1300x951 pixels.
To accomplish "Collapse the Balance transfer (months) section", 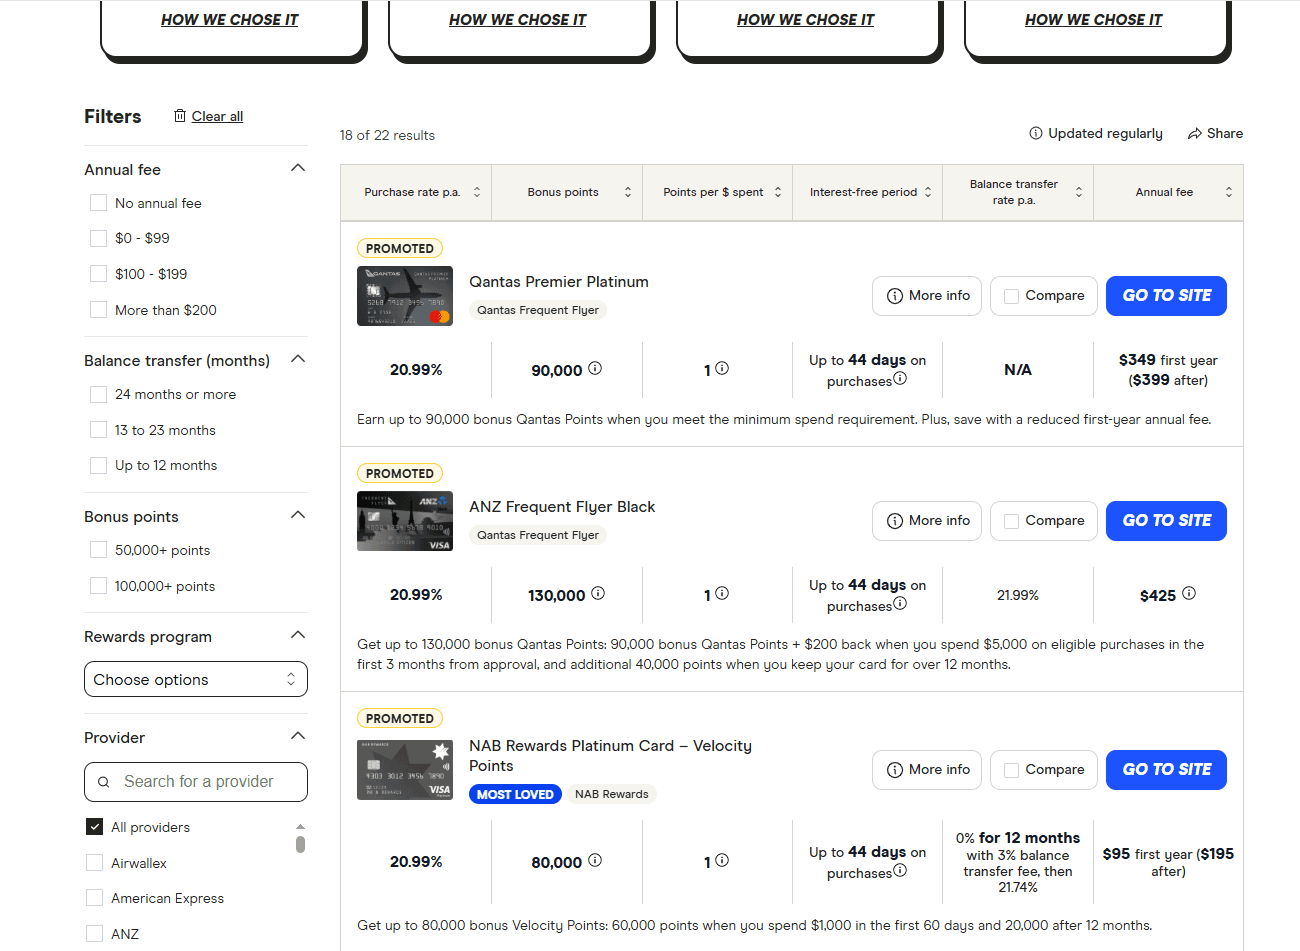I will pyautogui.click(x=297, y=359).
